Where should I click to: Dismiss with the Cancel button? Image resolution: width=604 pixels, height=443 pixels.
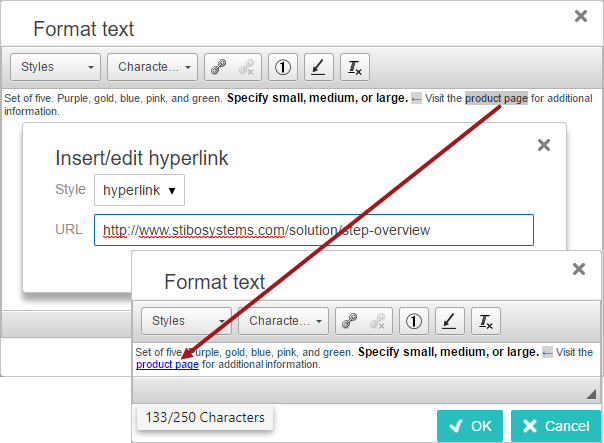(556, 426)
